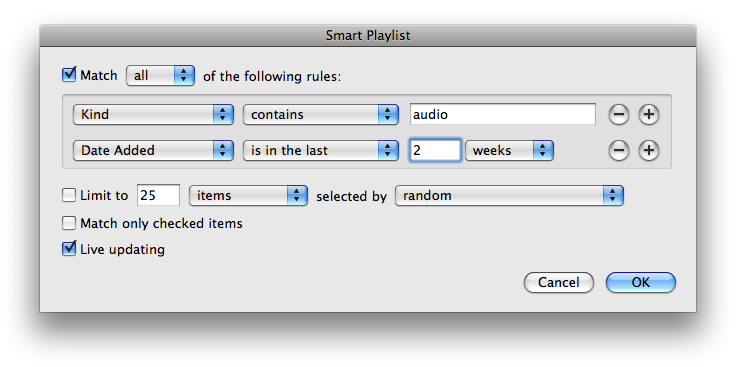Viewport: 736px width, 367px height.
Task: Open the all/any match dropdown
Action: pos(160,76)
